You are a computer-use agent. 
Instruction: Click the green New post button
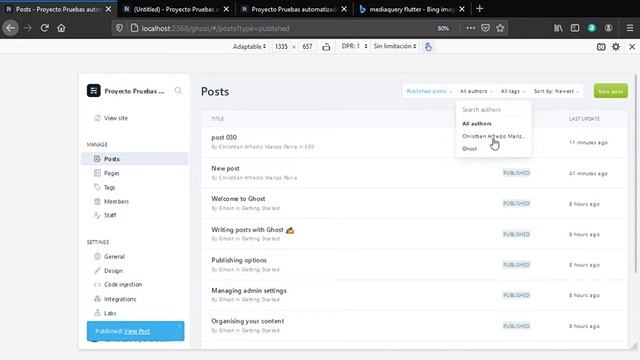point(611,91)
